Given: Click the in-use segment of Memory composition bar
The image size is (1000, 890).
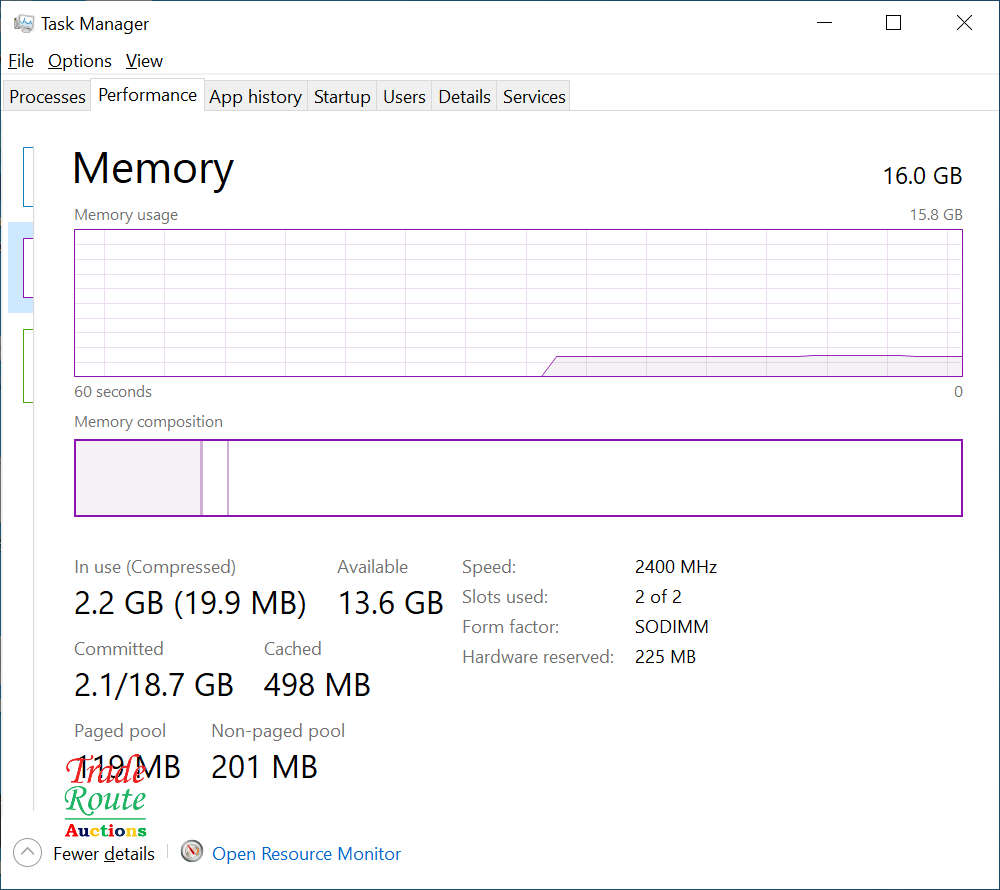Looking at the screenshot, I should 137,478.
